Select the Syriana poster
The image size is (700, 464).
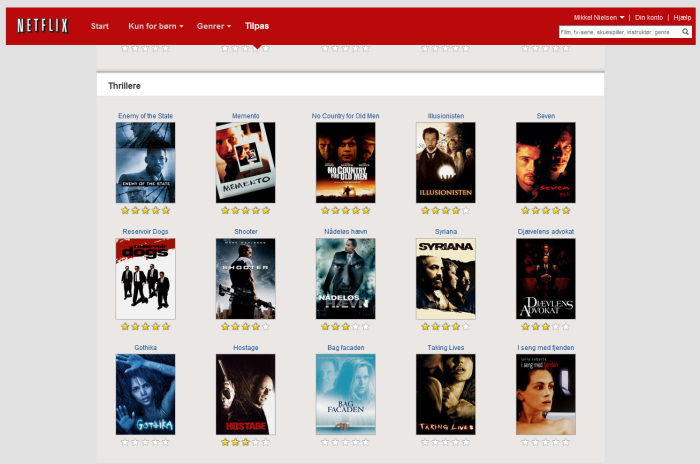tap(446, 279)
